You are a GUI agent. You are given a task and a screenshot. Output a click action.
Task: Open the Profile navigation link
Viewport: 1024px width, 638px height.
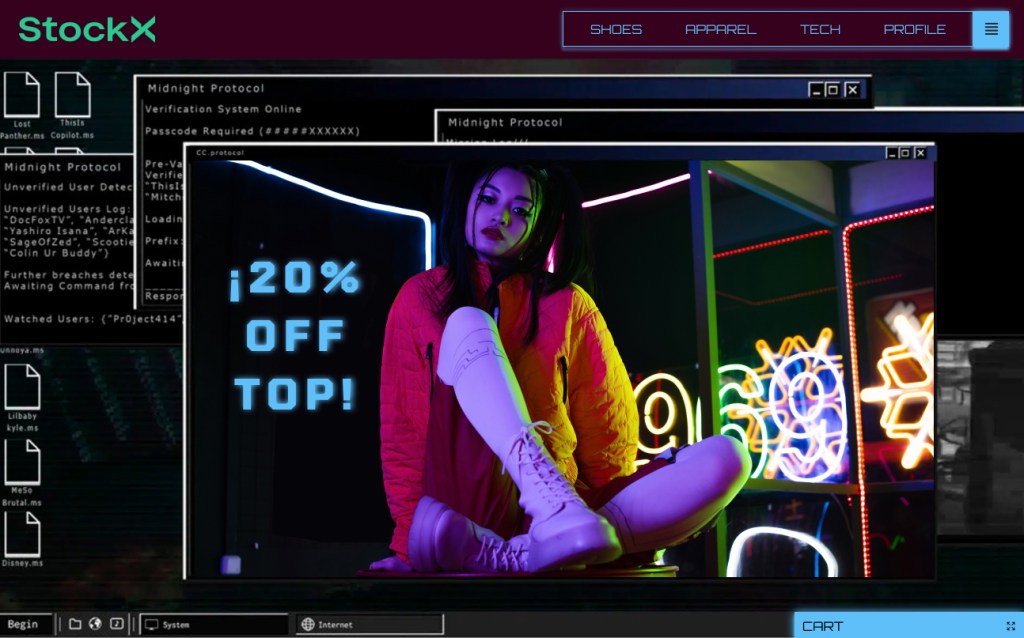pos(914,29)
